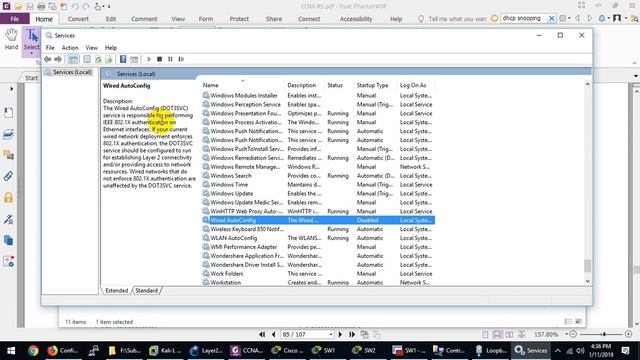This screenshot has width=640, height=360.
Task: Restart Service icon in Services toolbar
Action: [x=181, y=59]
